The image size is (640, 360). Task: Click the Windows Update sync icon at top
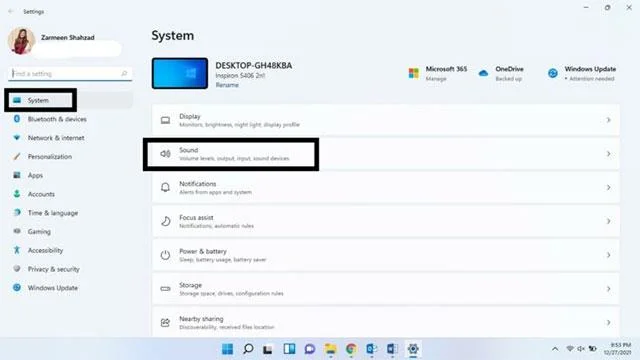click(553, 73)
